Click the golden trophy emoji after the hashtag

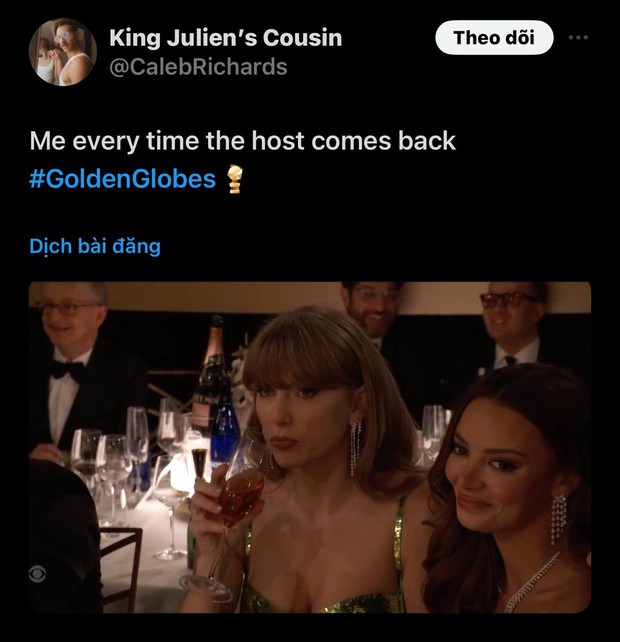tap(234, 179)
